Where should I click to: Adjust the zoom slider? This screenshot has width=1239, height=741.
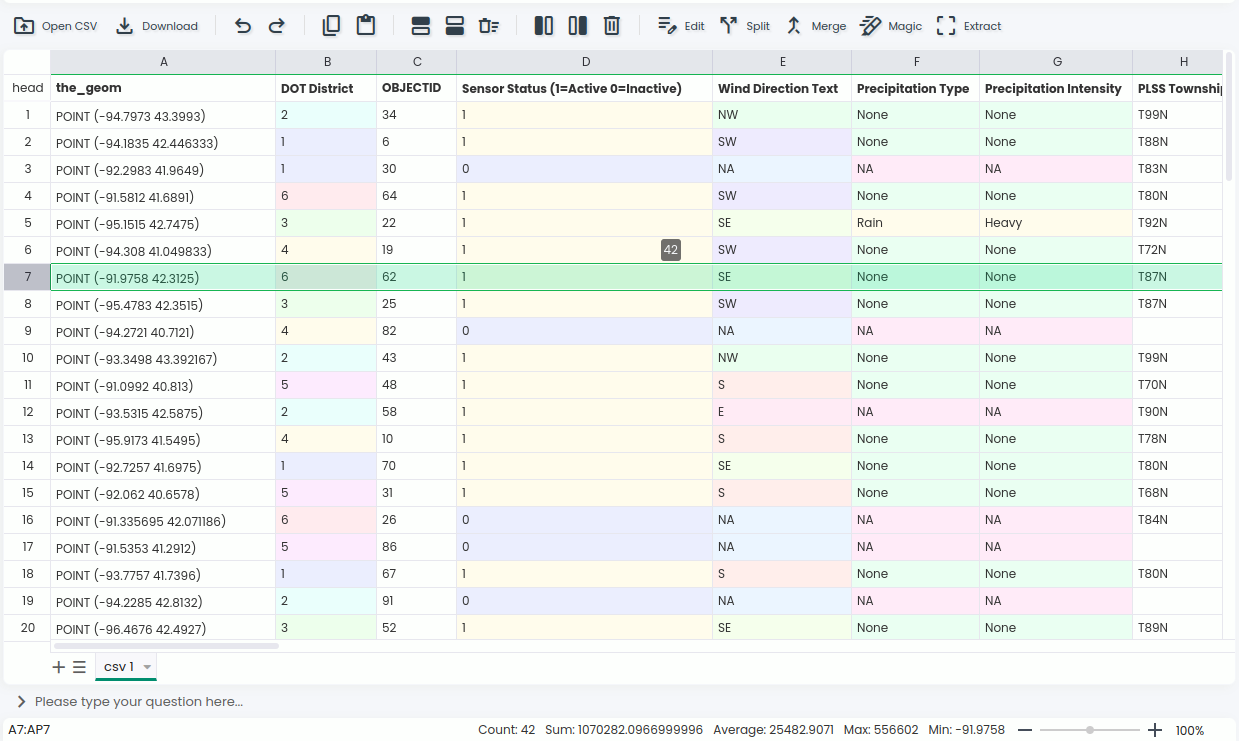pos(1089,730)
